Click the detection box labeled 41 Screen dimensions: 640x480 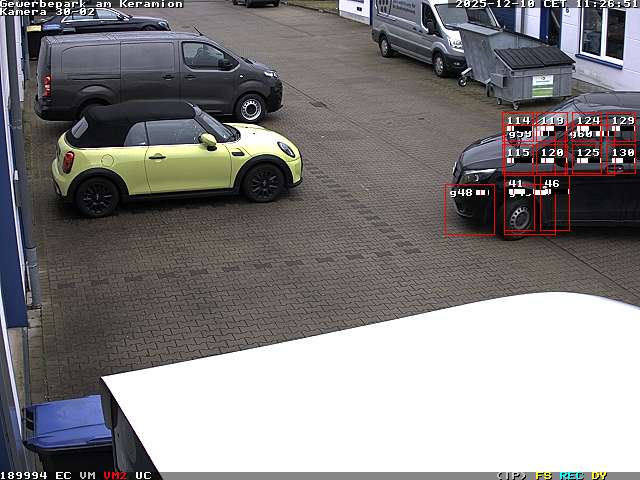point(520,205)
